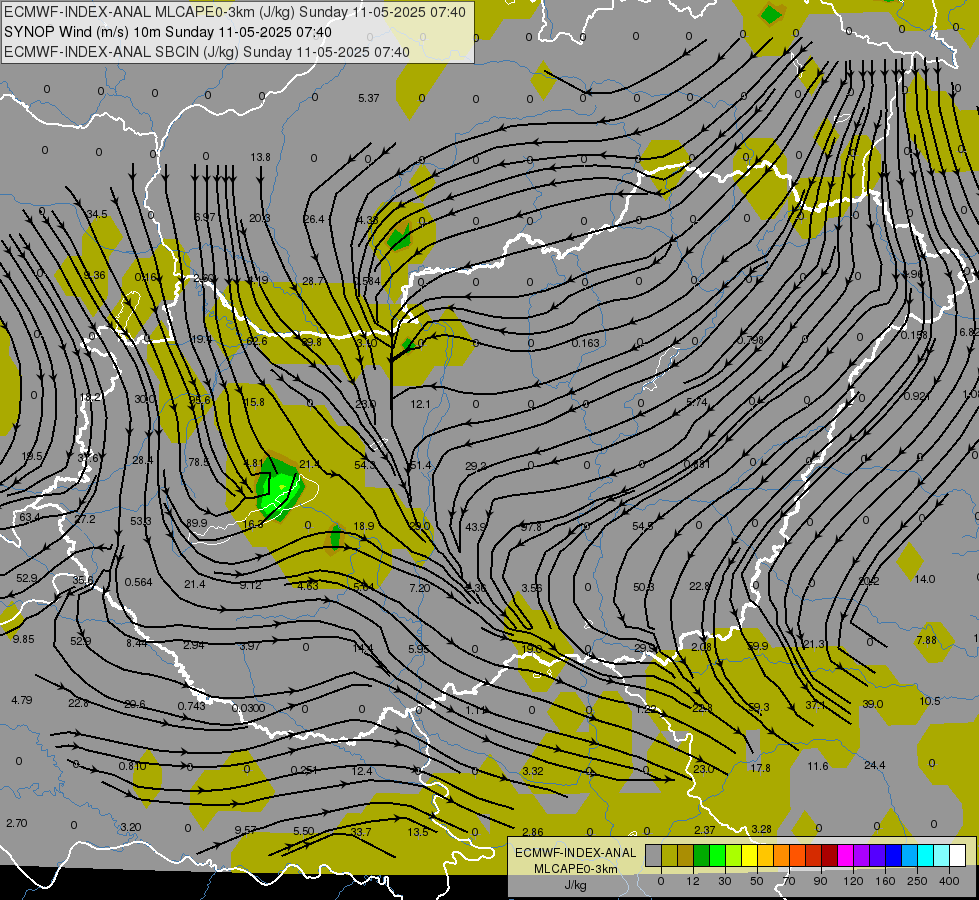The image size is (979, 900).
Task: Click the map value 28.7
Action: (313, 281)
